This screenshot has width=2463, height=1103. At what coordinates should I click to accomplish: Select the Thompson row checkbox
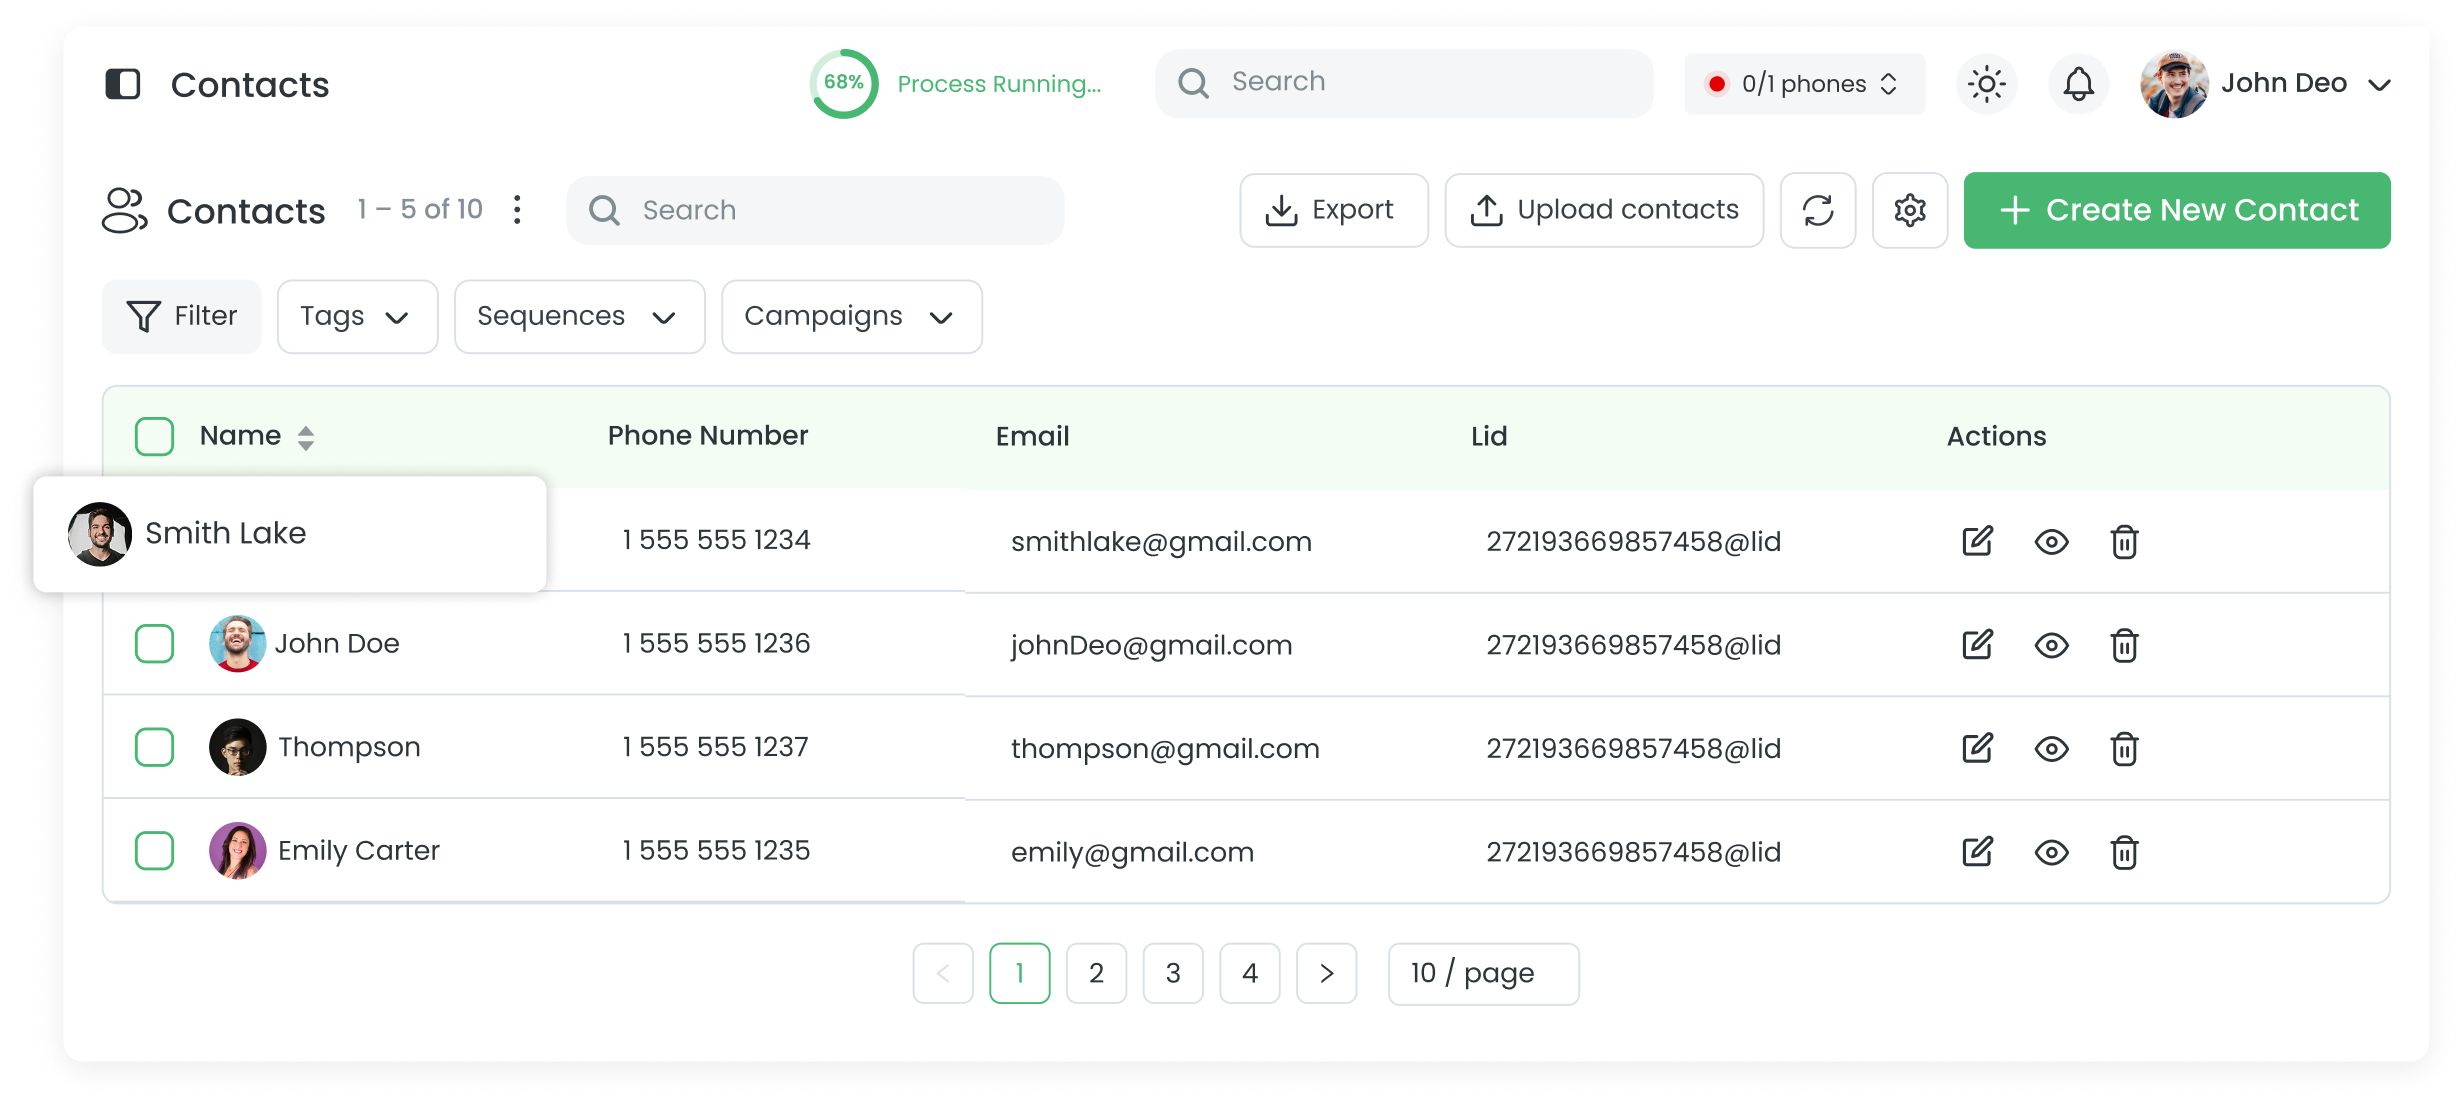click(x=155, y=747)
